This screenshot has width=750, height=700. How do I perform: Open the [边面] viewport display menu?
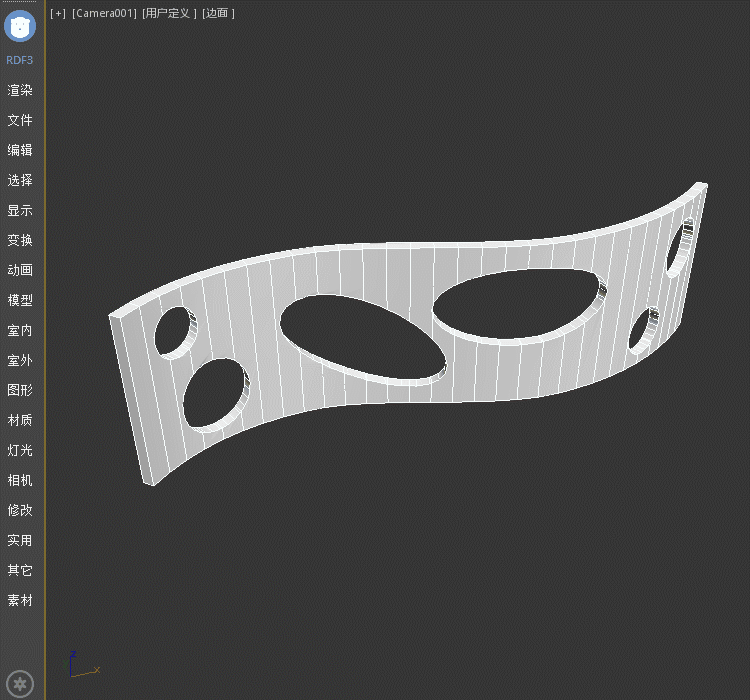click(218, 13)
